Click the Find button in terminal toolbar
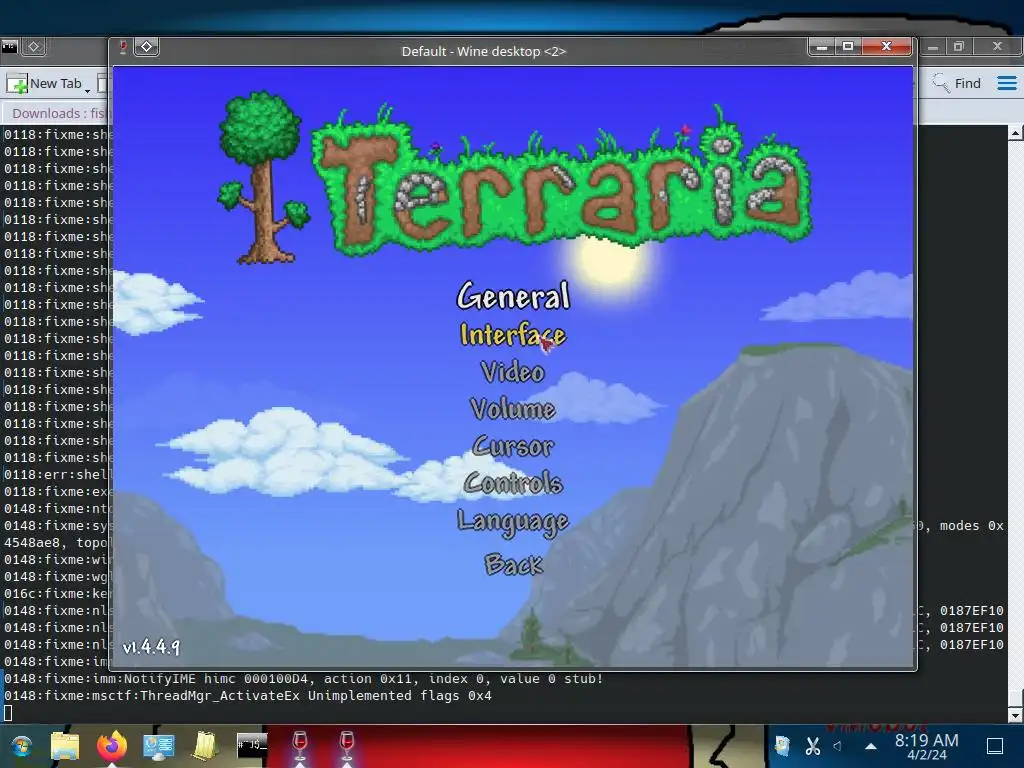 957,84
